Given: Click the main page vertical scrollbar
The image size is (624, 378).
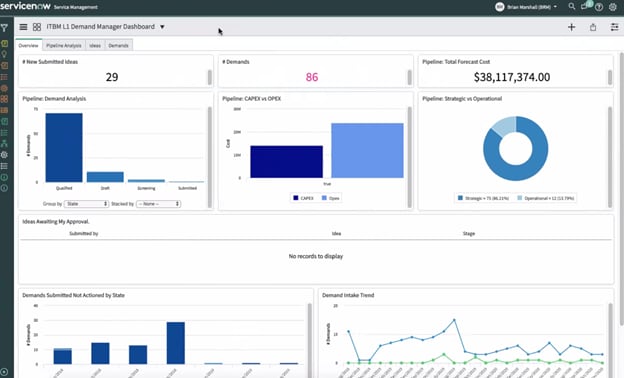Looking at the screenshot, I should click(622, 189).
